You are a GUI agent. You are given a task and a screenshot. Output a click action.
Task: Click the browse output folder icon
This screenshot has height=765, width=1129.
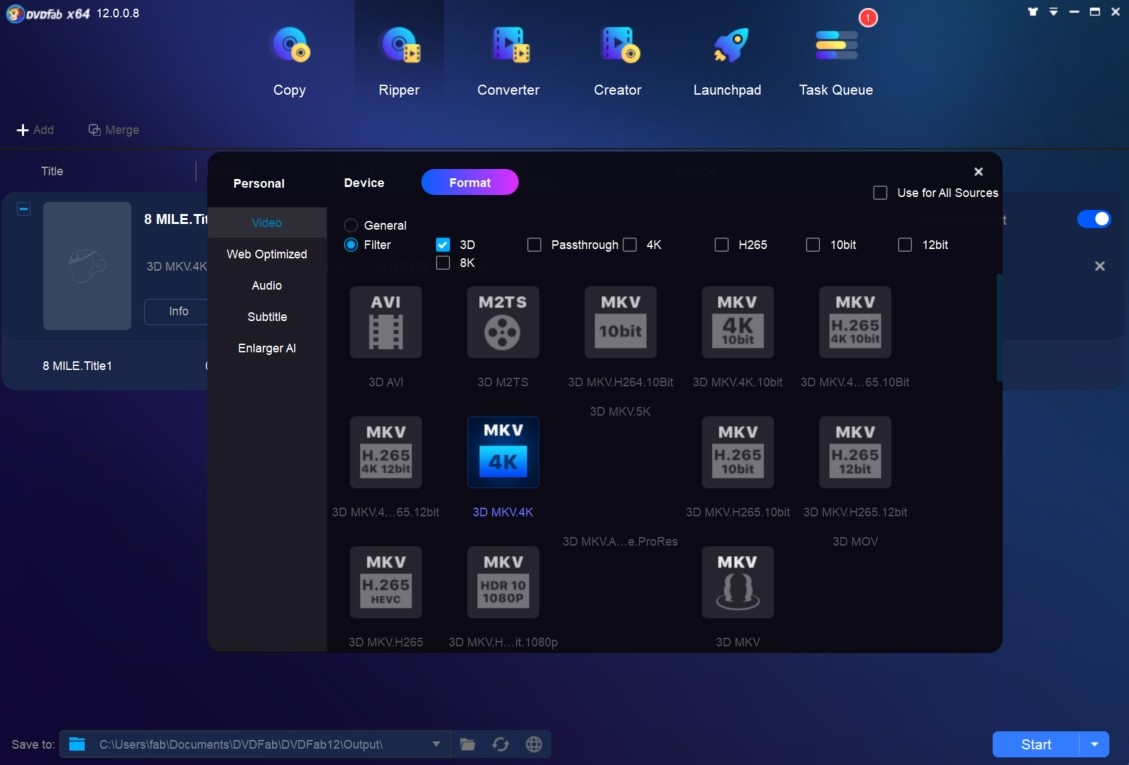pyautogui.click(x=467, y=744)
